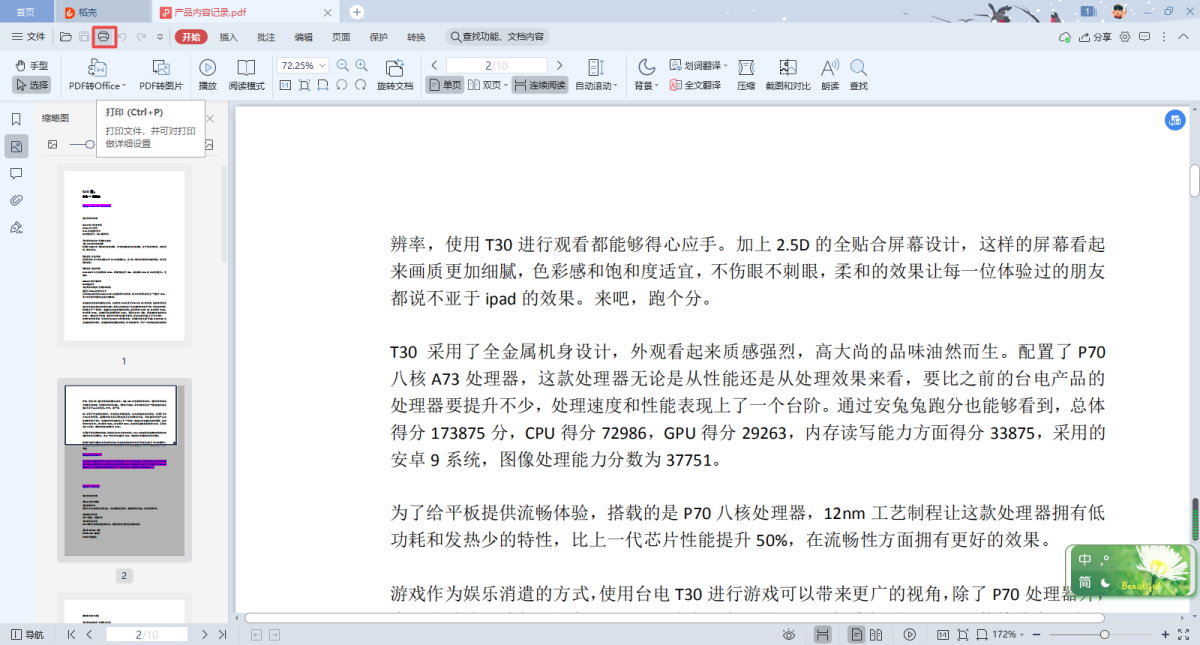
Task: Click the 分享 share button
Action: coord(1095,37)
